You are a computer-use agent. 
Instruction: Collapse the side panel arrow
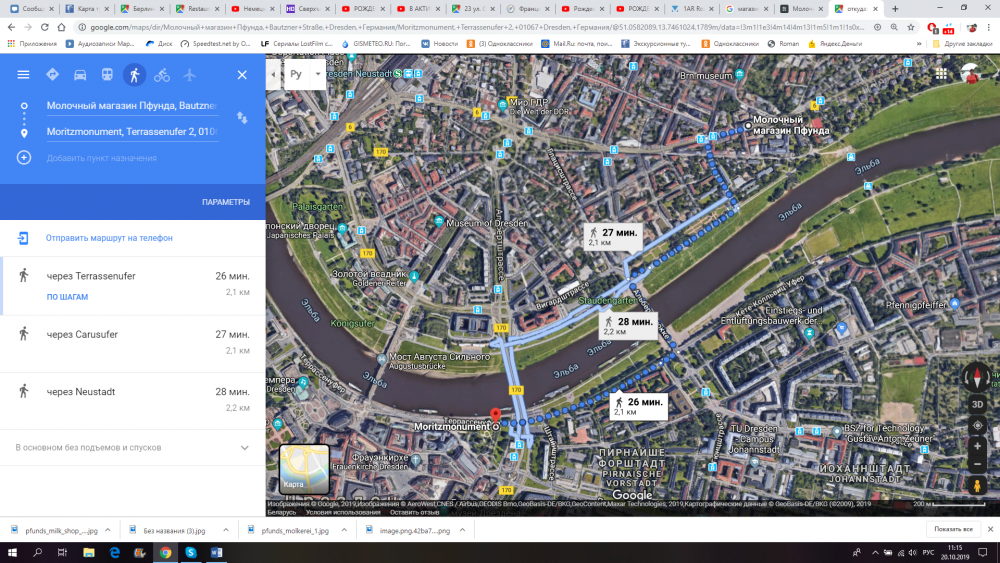(x=272, y=74)
